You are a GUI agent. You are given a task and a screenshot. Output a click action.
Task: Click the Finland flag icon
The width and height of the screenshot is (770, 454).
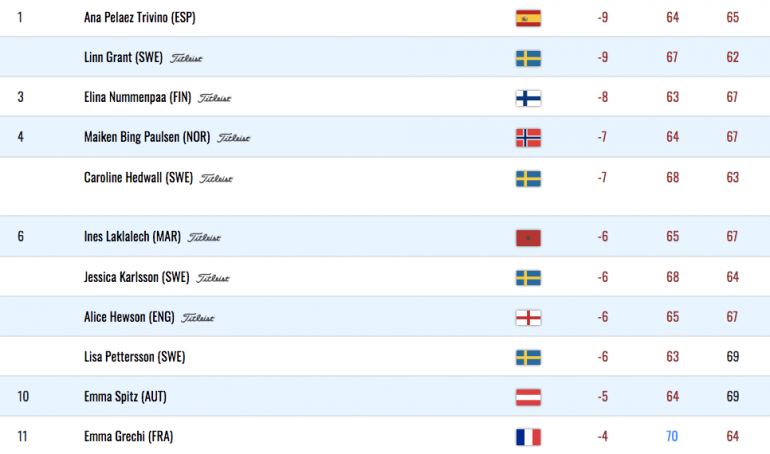click(528, 98)
